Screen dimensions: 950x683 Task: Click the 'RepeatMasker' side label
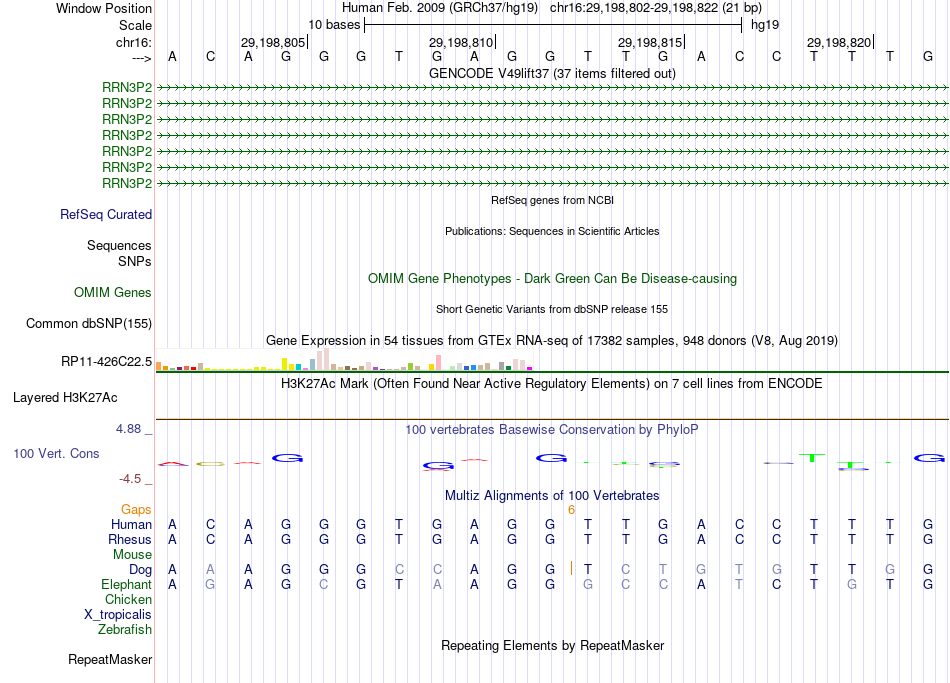[x=110, y=659]
